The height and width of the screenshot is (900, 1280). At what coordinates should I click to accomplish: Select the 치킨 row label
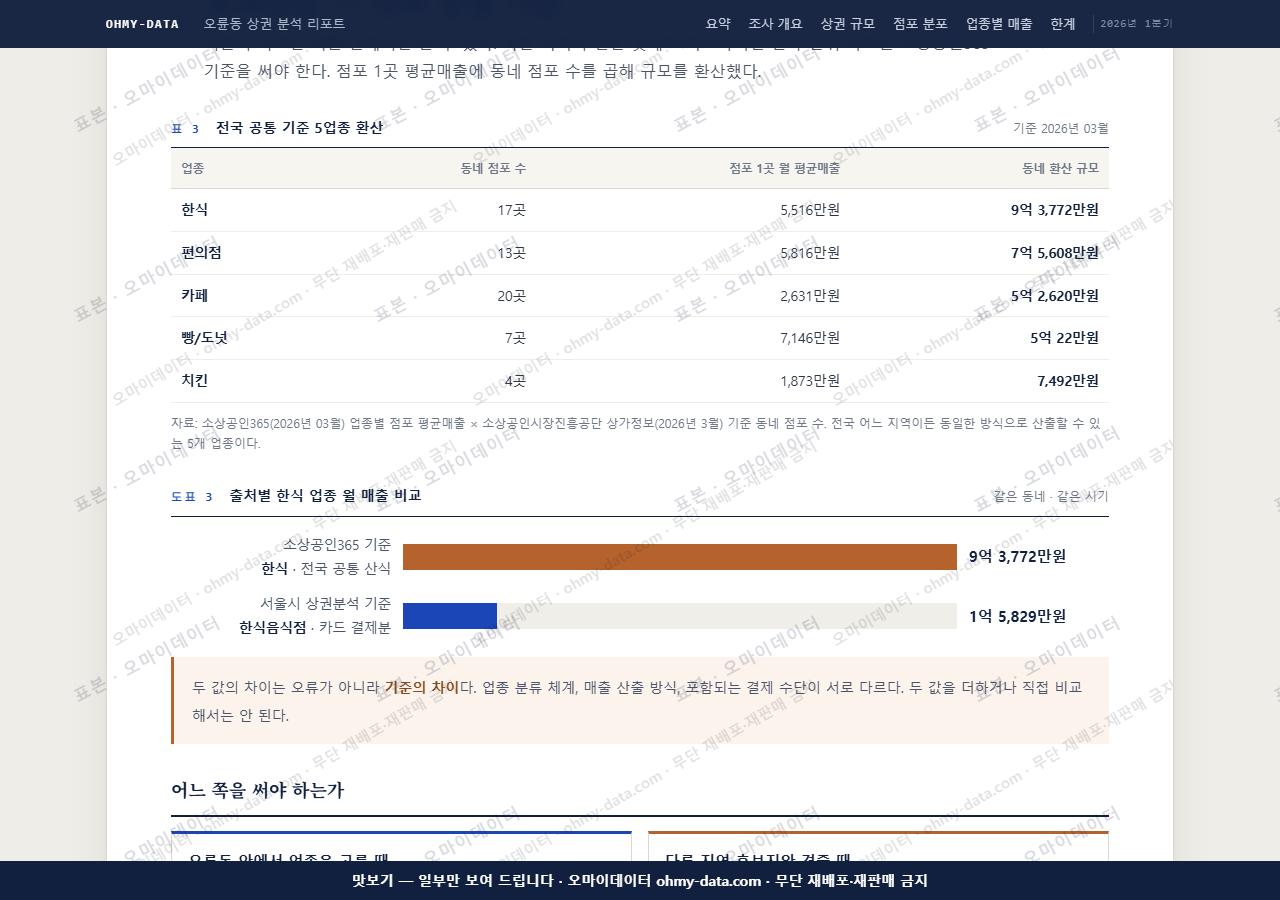click(x=195, y=381)
